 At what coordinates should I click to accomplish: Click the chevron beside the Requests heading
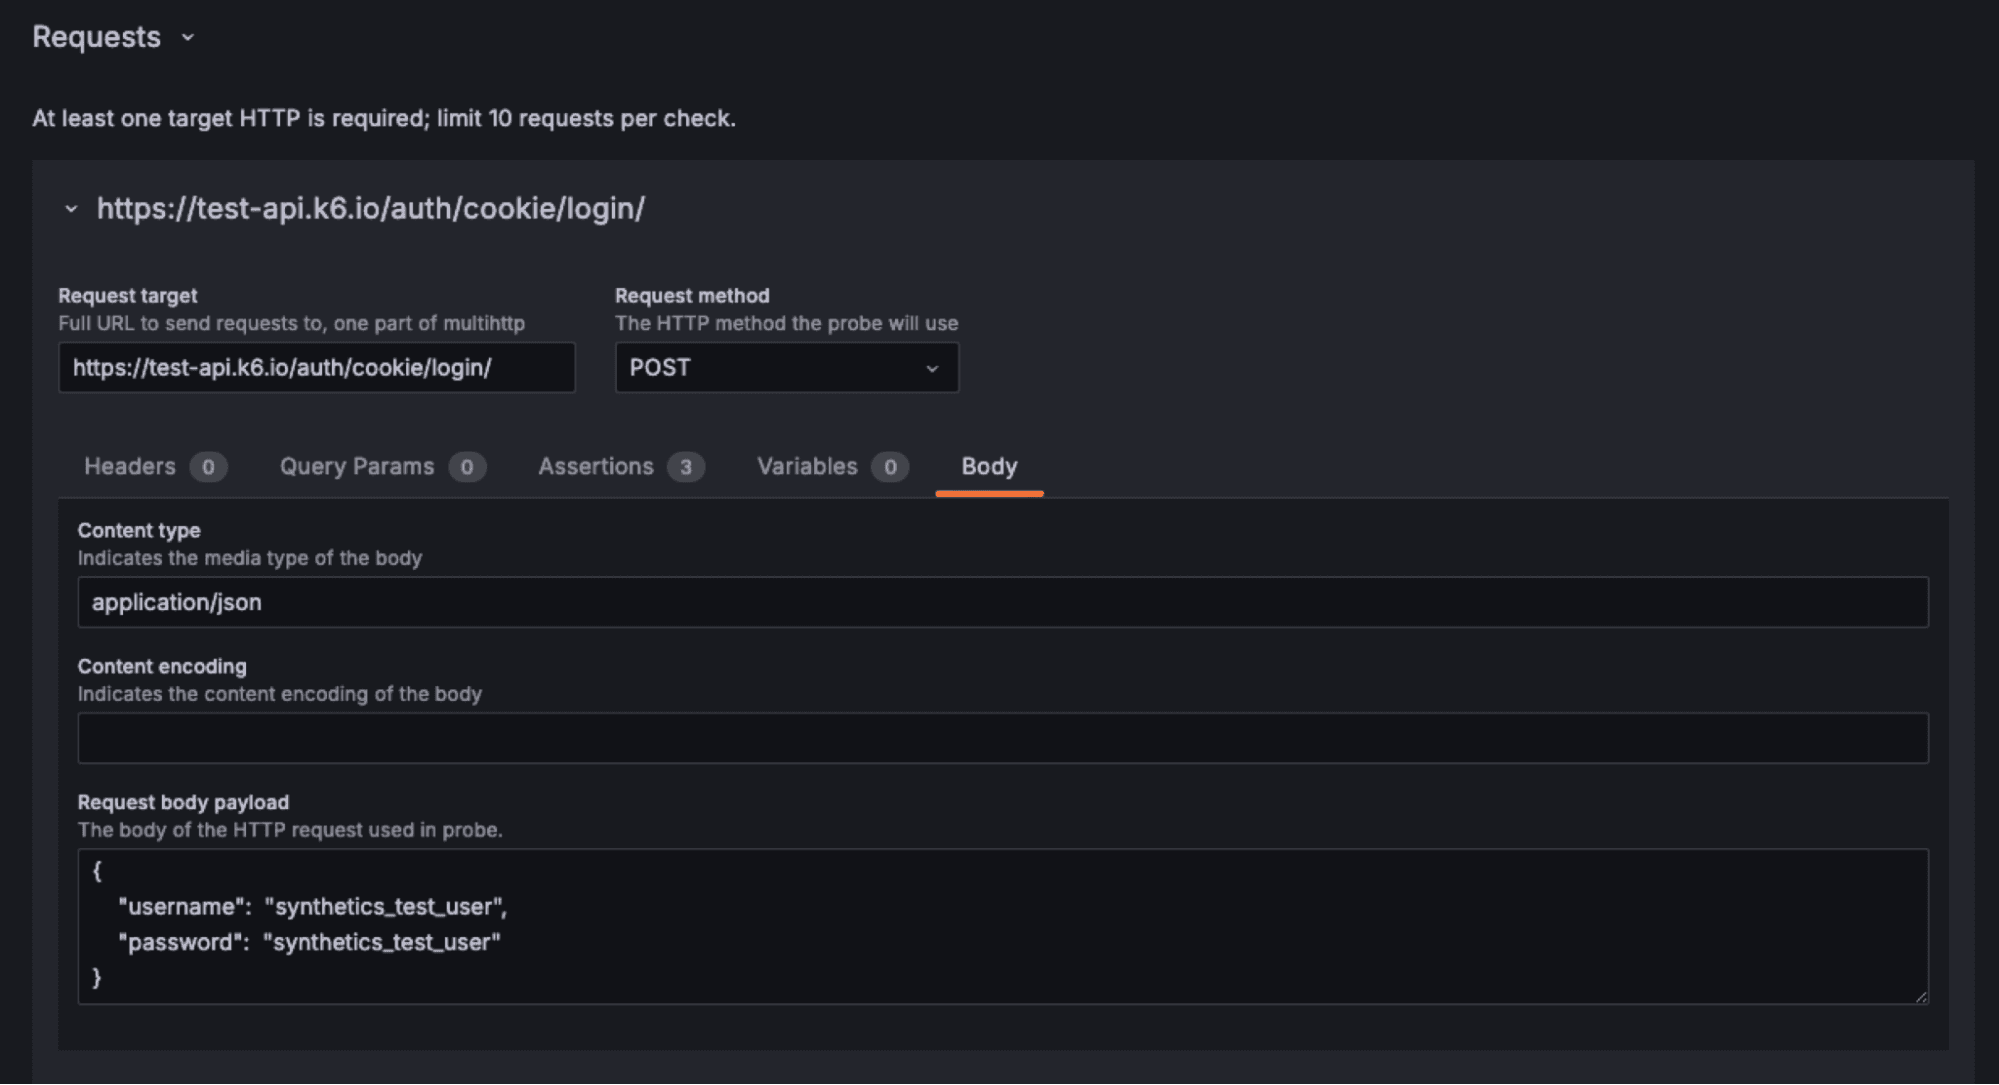point(189,38)
